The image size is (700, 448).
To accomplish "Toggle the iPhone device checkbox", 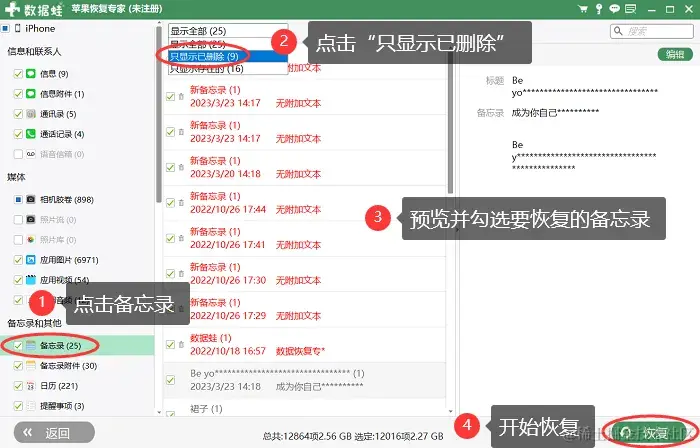I will click(5, 29).
